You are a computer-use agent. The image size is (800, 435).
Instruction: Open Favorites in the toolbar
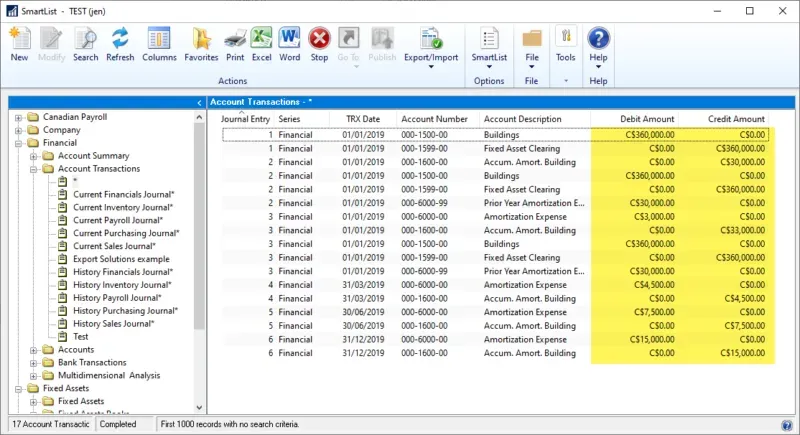201,44
